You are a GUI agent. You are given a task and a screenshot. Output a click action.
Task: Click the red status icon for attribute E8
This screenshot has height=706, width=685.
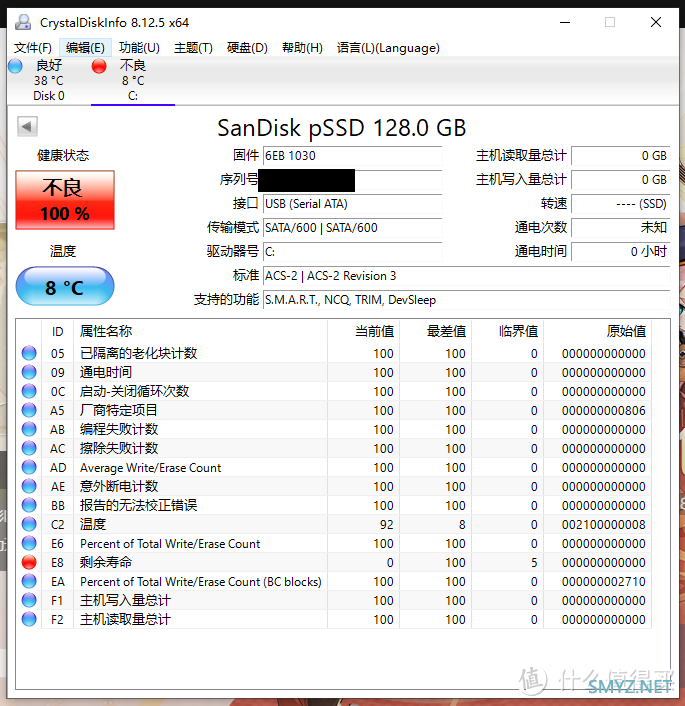[29, 562]
